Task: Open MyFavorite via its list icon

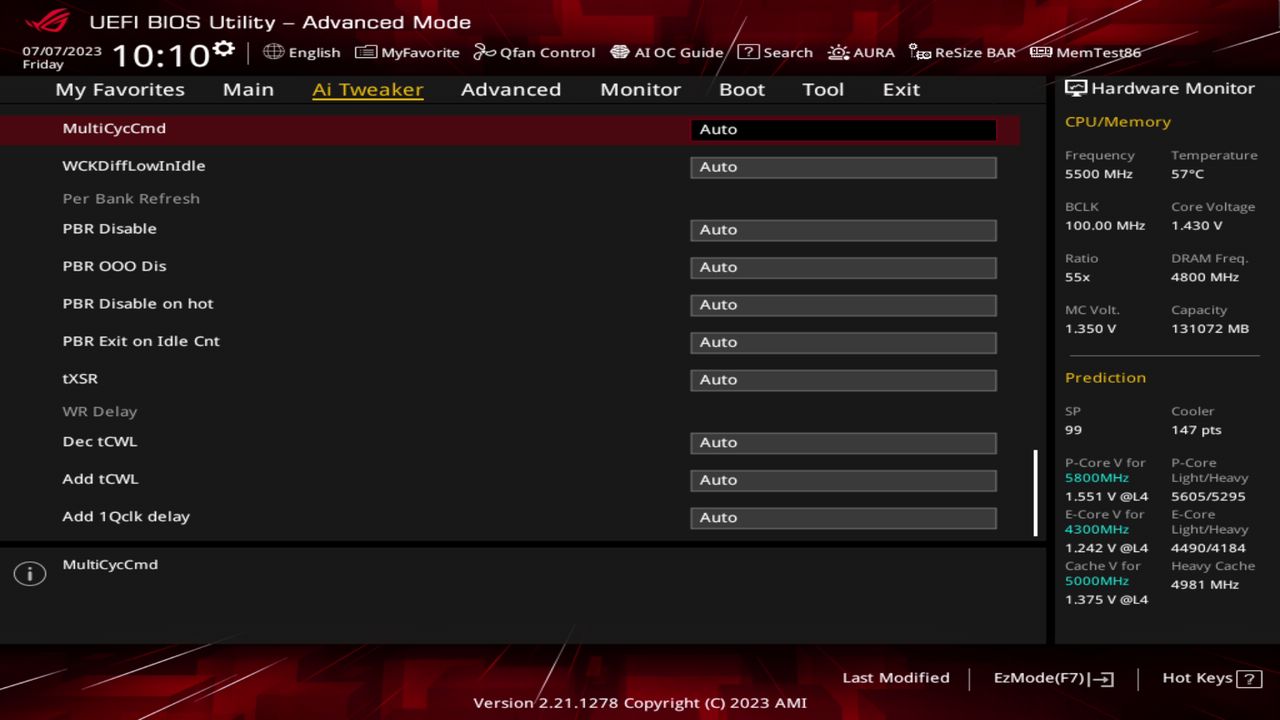Action: [x=366, y=52]
